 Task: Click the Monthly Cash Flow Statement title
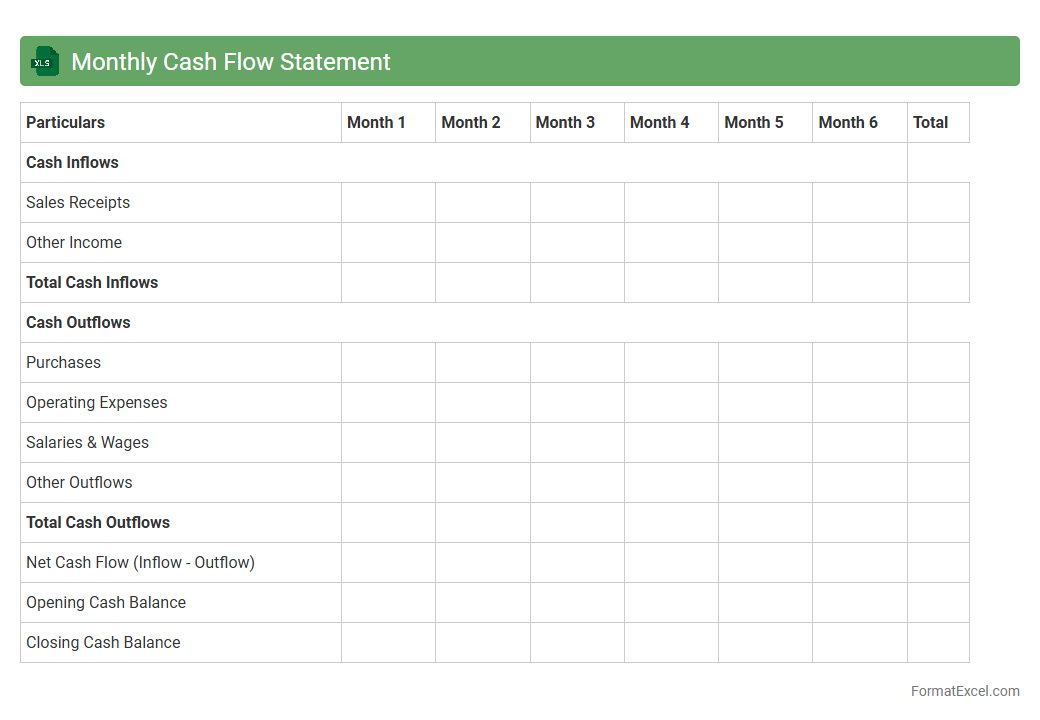[x=231, y=62]
